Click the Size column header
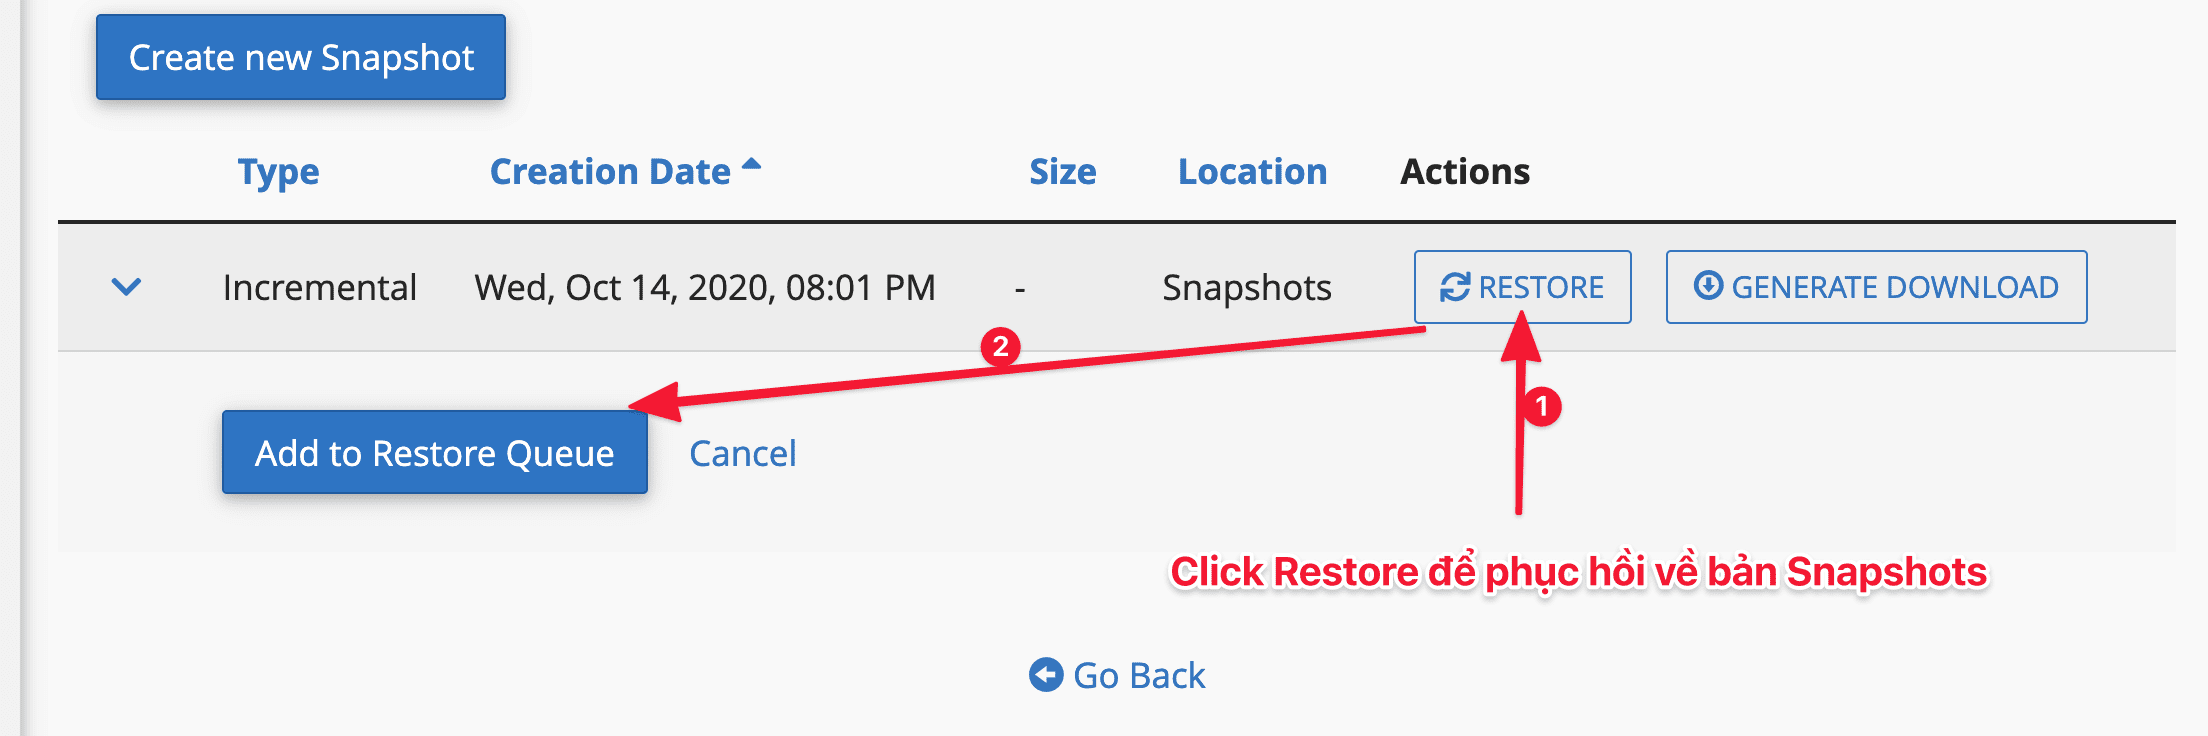This screenshot has height=736, width=2208. pyautogui.click(x=1062, y=171)
